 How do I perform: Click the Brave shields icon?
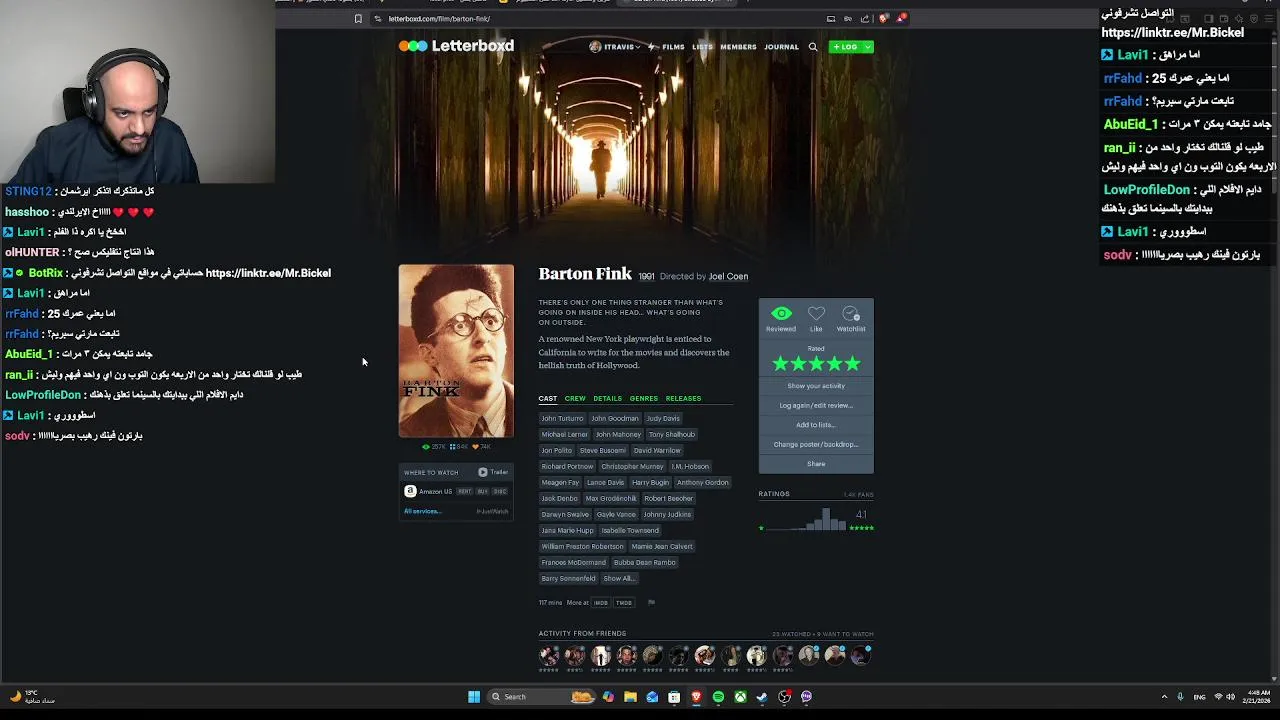tap(883, 18)
